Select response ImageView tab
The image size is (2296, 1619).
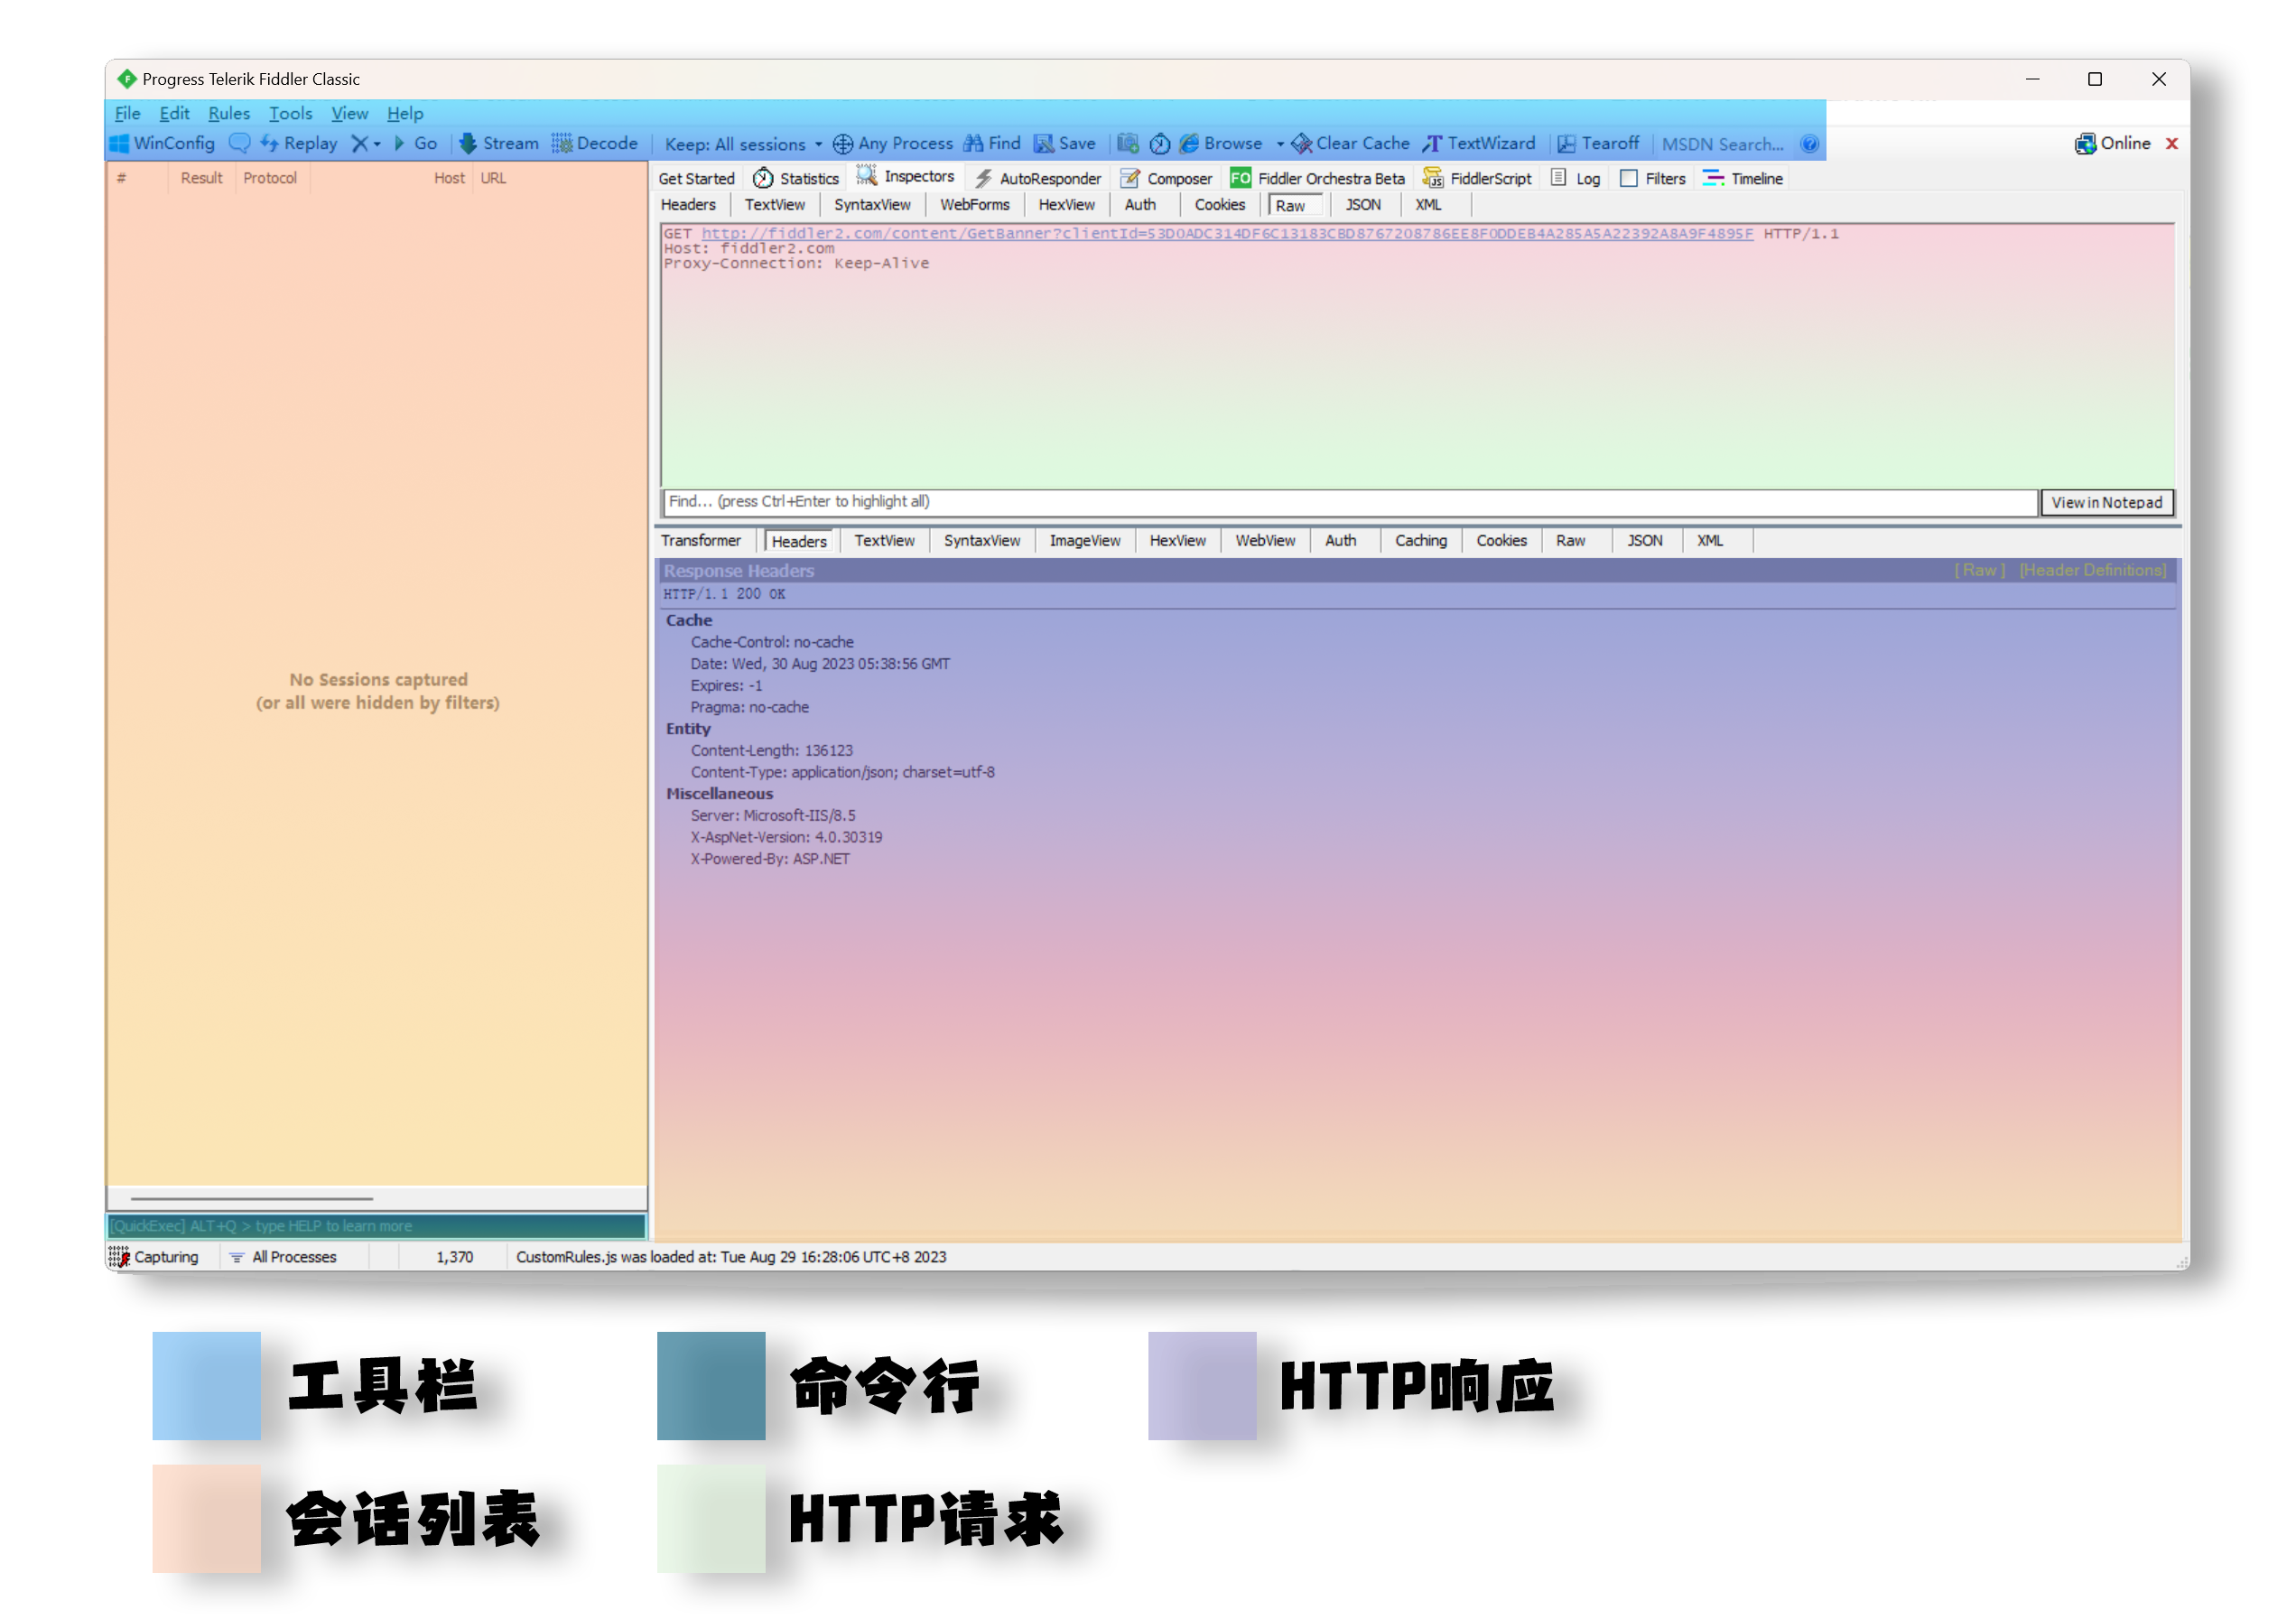click(1084, 540)
